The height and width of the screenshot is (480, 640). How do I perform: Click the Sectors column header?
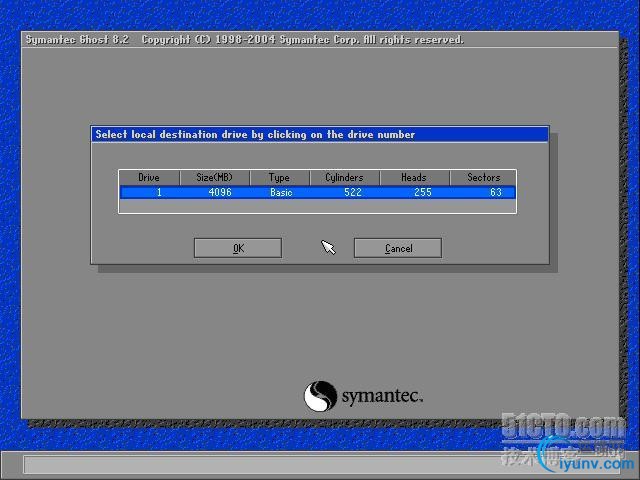pyautogui.click(x=483, y=178)
